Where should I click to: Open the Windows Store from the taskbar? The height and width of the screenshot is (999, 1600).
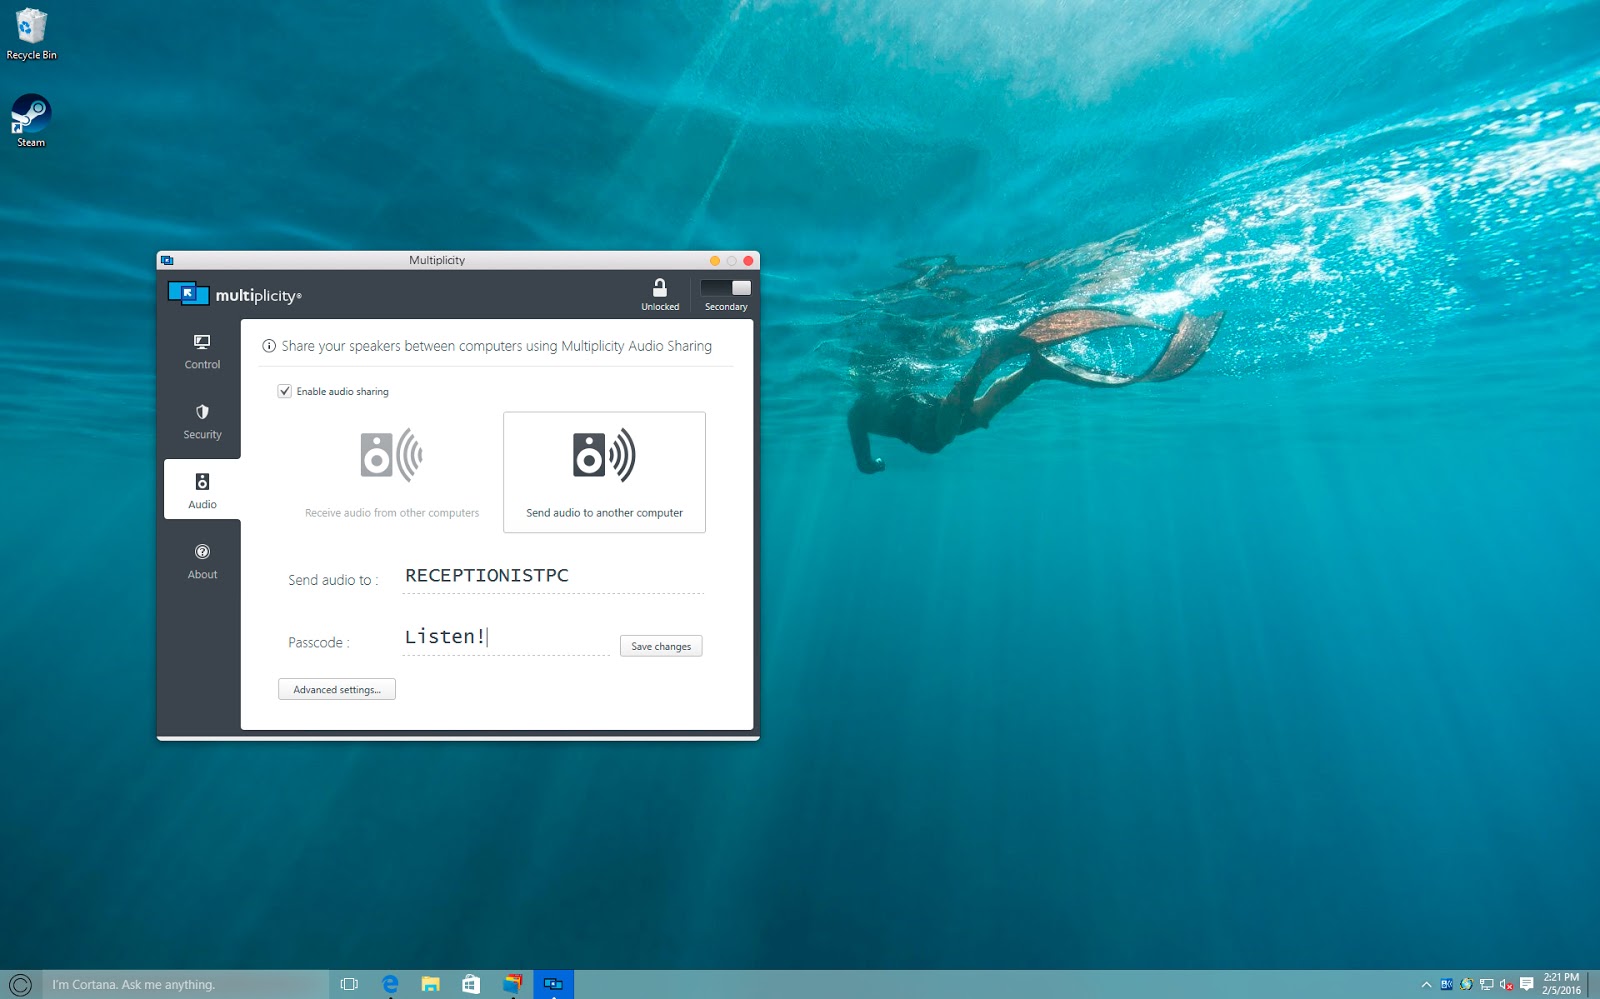471,984
